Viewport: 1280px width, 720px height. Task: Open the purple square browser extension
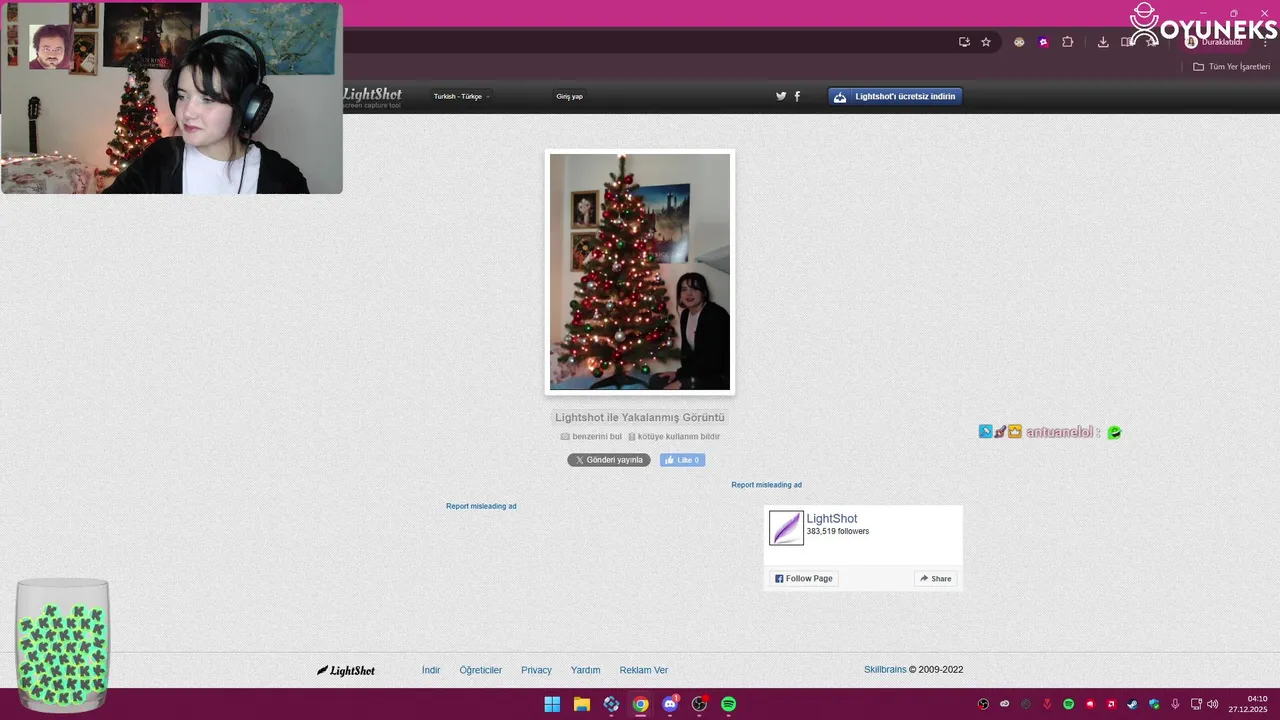pyautogui.click(x=1043, y=42)
